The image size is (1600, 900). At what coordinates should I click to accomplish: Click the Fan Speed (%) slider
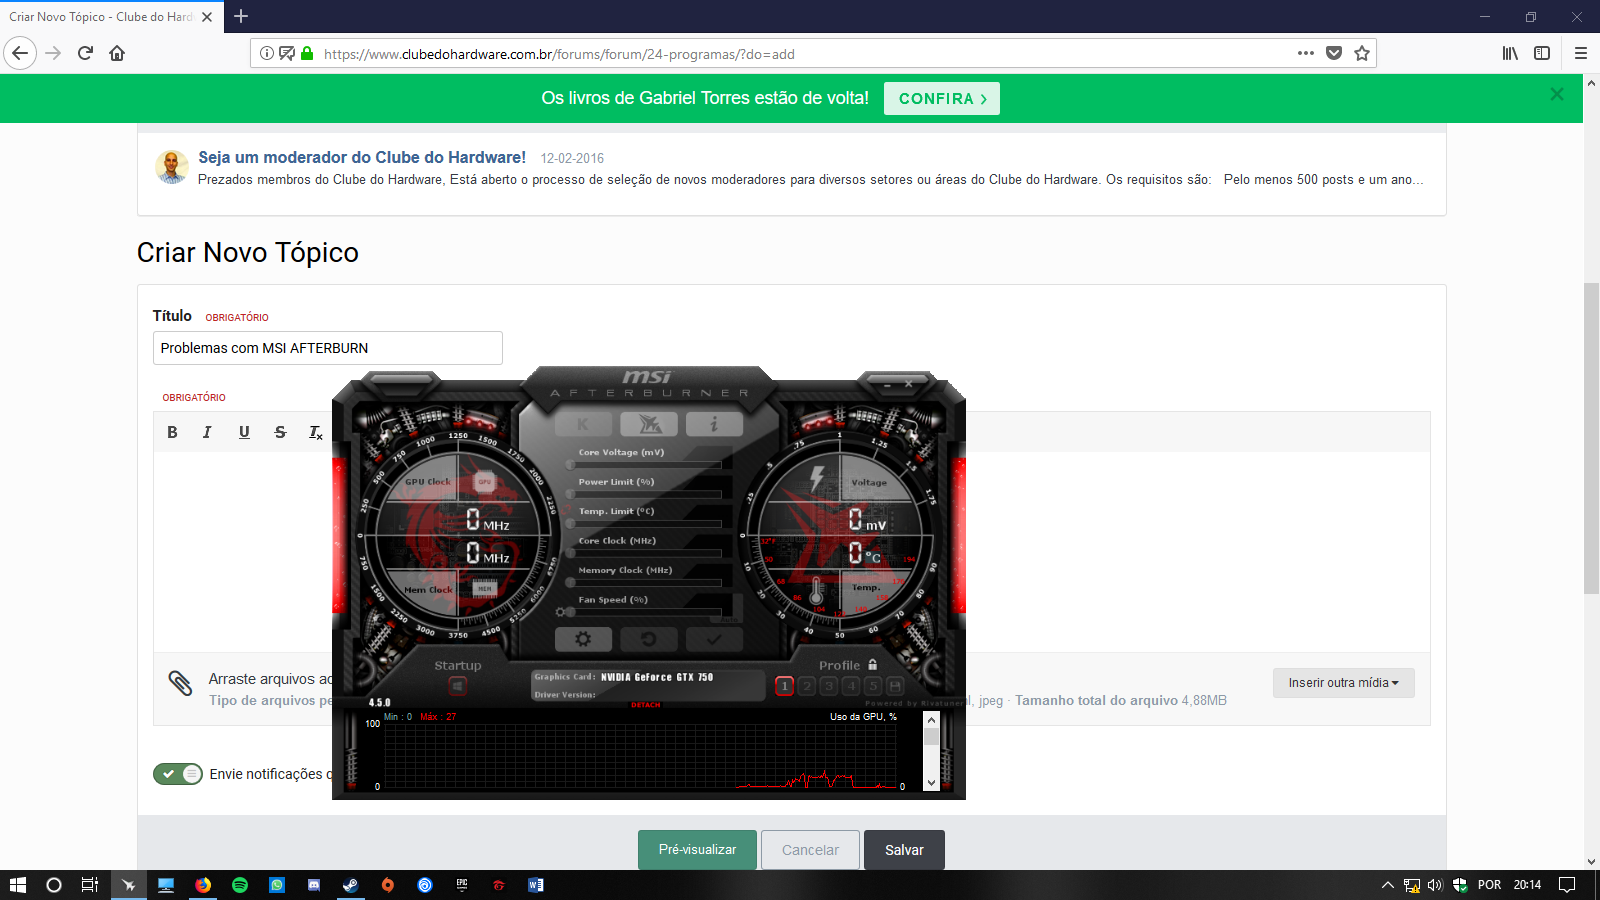(x=644, y=612)
